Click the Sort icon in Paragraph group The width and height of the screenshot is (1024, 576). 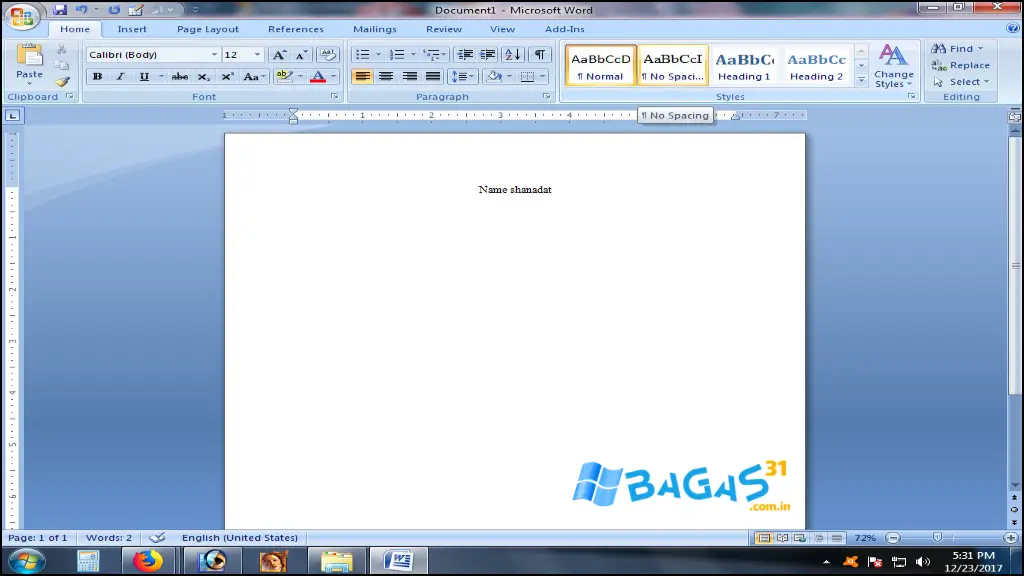coord(511,55)
